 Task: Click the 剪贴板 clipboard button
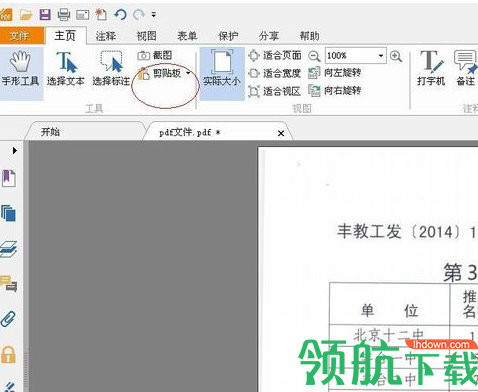coord(160,73)
